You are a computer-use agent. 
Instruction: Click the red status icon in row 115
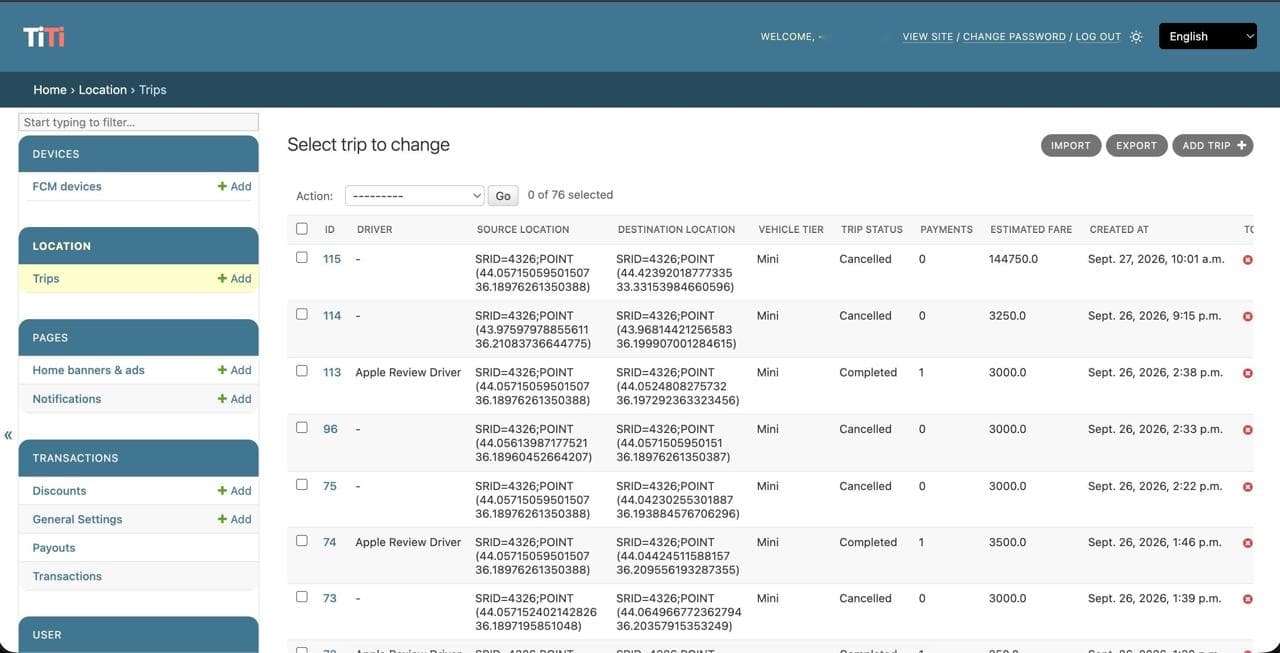click(1247, 260)
